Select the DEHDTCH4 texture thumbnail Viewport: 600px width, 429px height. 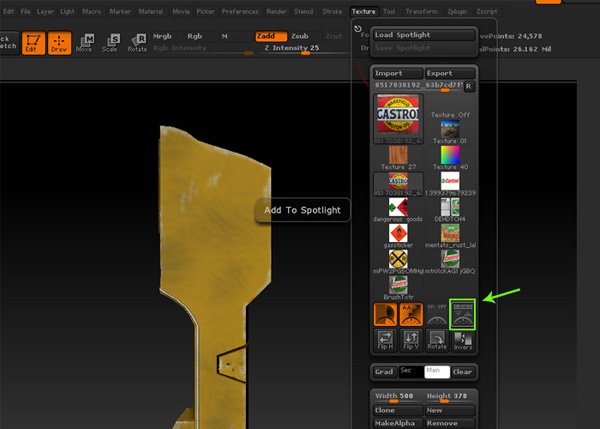click(450, 210)
